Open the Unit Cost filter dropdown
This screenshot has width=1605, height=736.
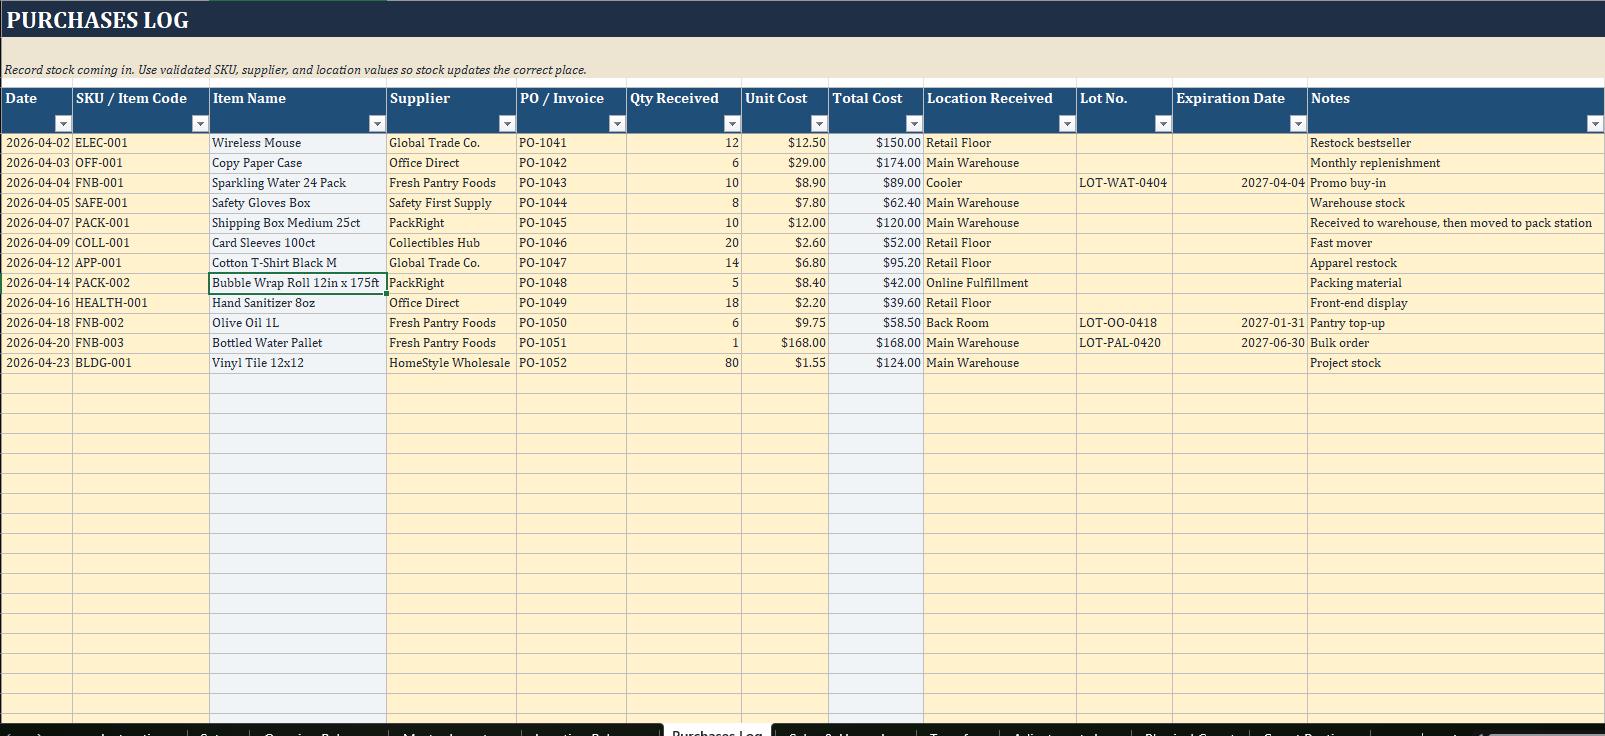click(819, 123)
